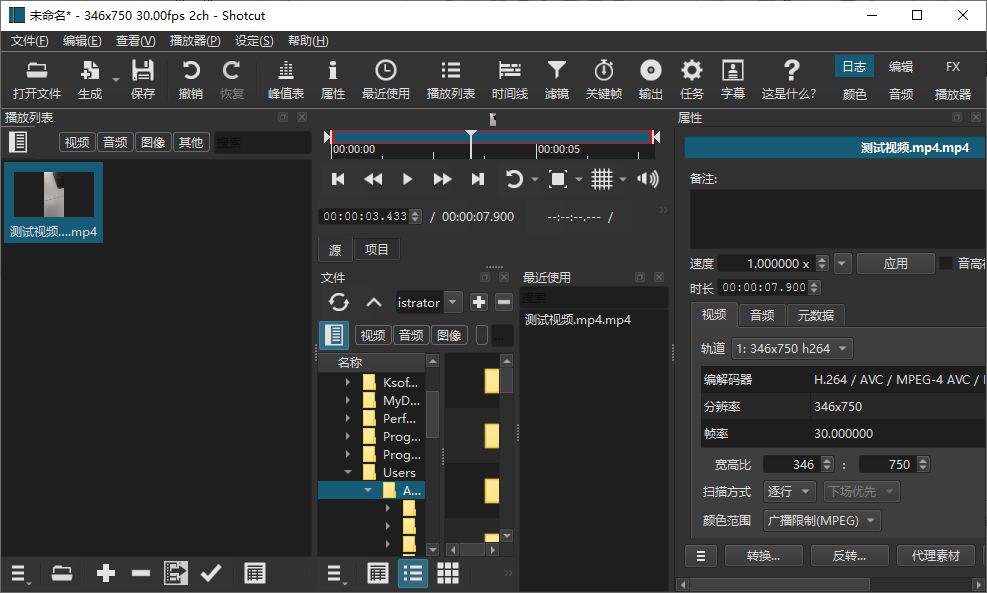
Task: Toggle the zoom fit icon in player
Action: pyautogui.click(x=558, y=179)
